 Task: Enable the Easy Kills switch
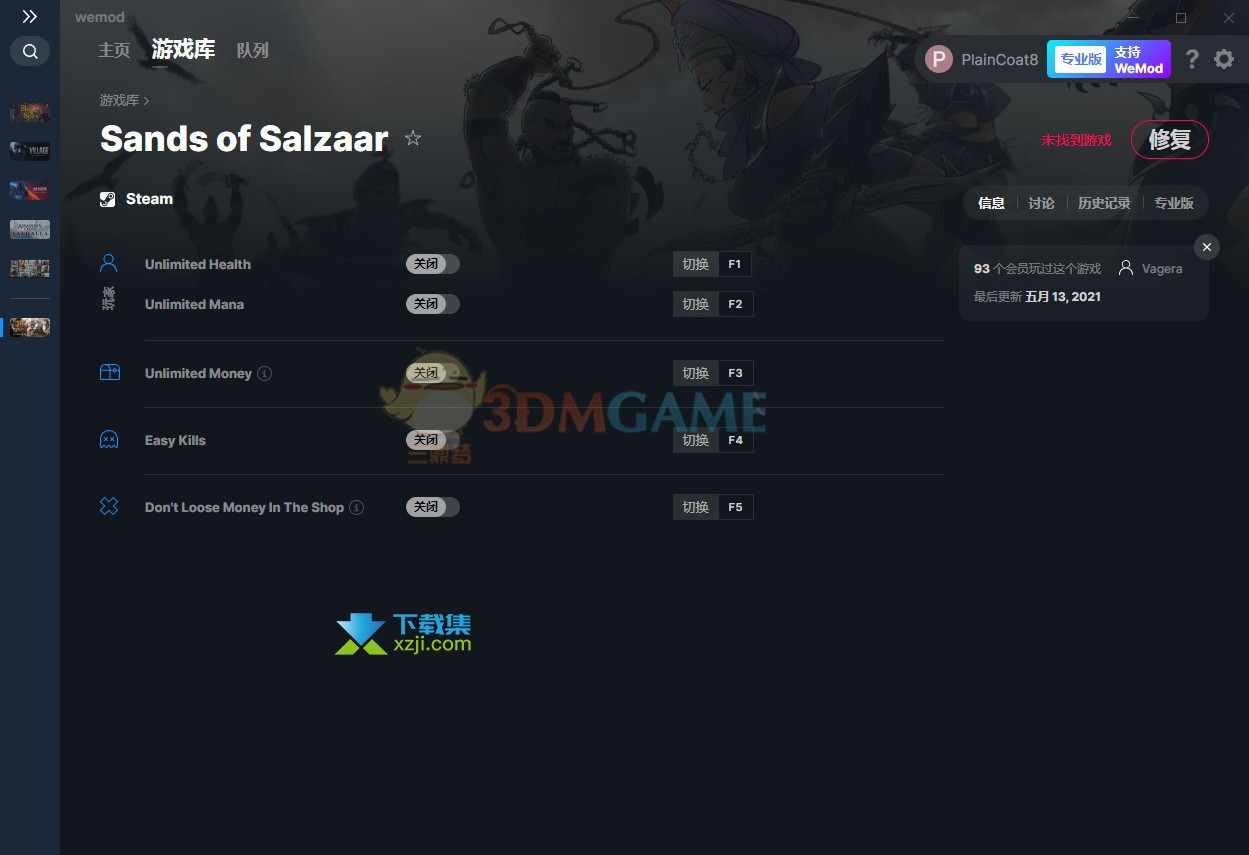point(433,440)
